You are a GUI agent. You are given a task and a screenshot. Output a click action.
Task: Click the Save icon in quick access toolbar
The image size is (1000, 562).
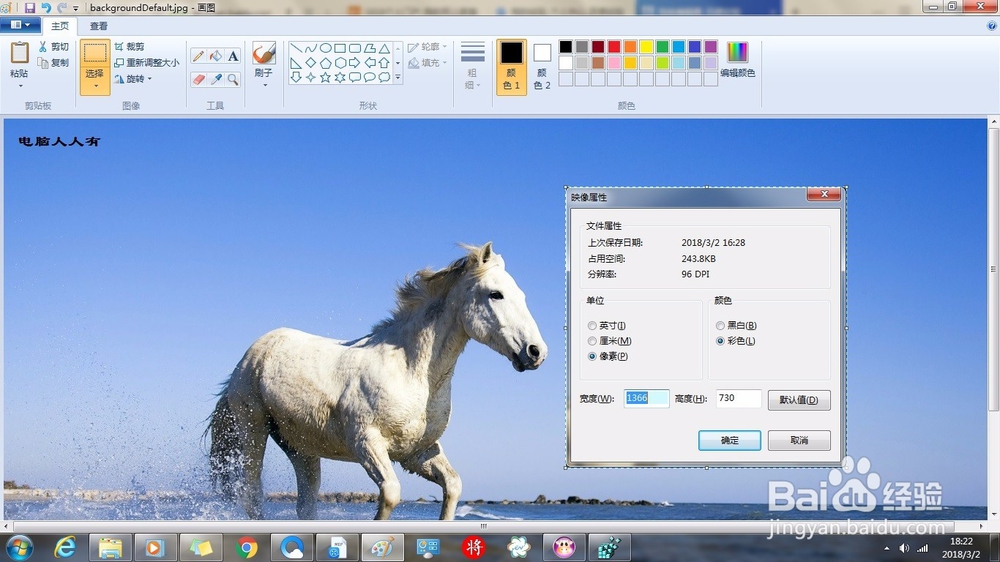pyautogui.click(x=30, y=8)
